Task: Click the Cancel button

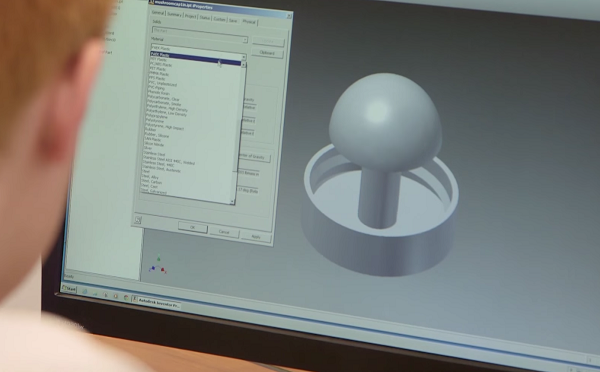Action: point(224,232)
